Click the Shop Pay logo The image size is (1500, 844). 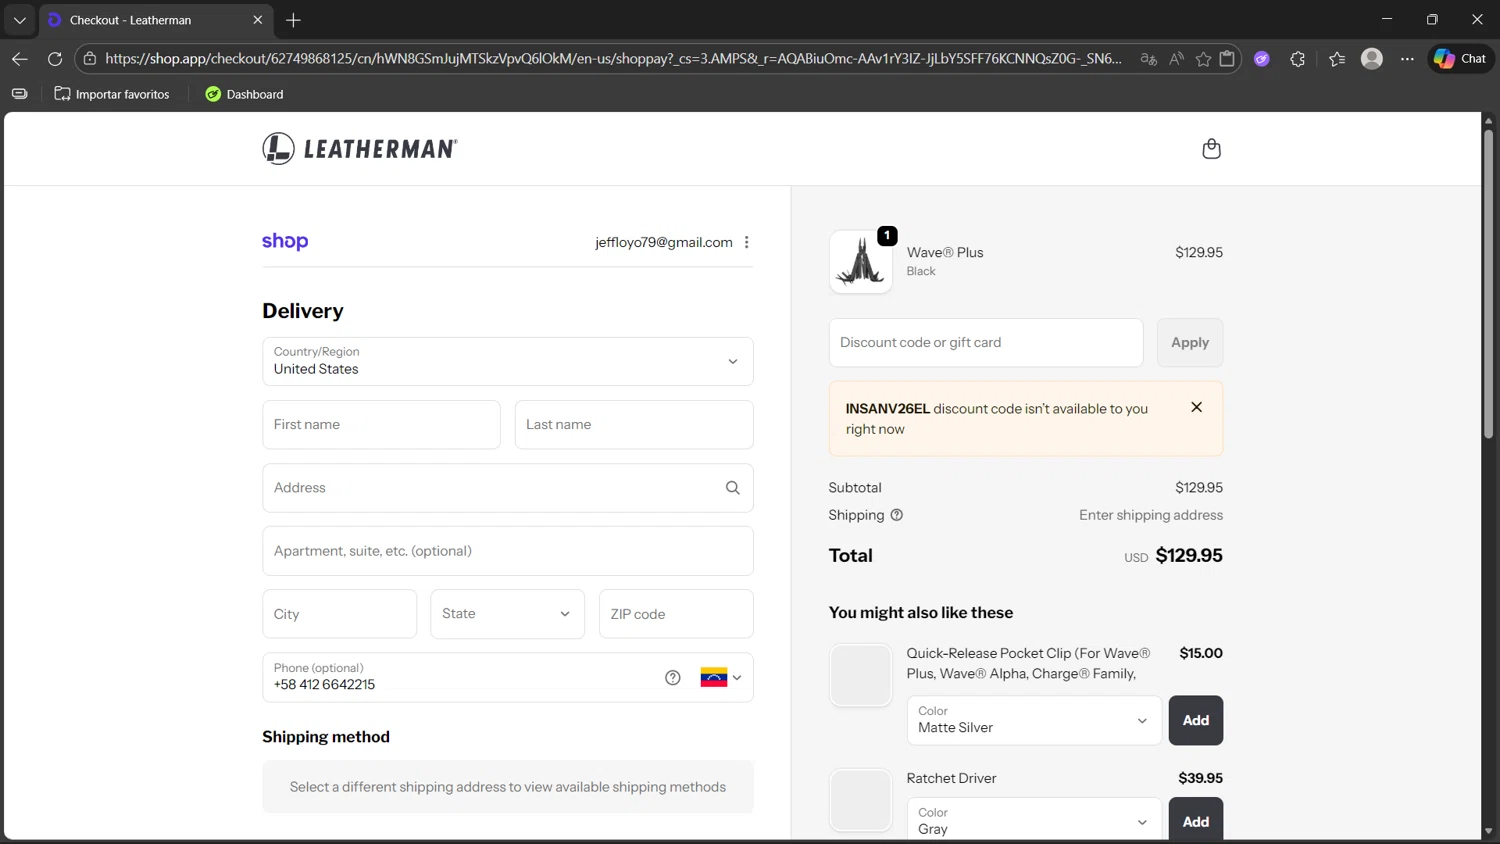(285, 242)
